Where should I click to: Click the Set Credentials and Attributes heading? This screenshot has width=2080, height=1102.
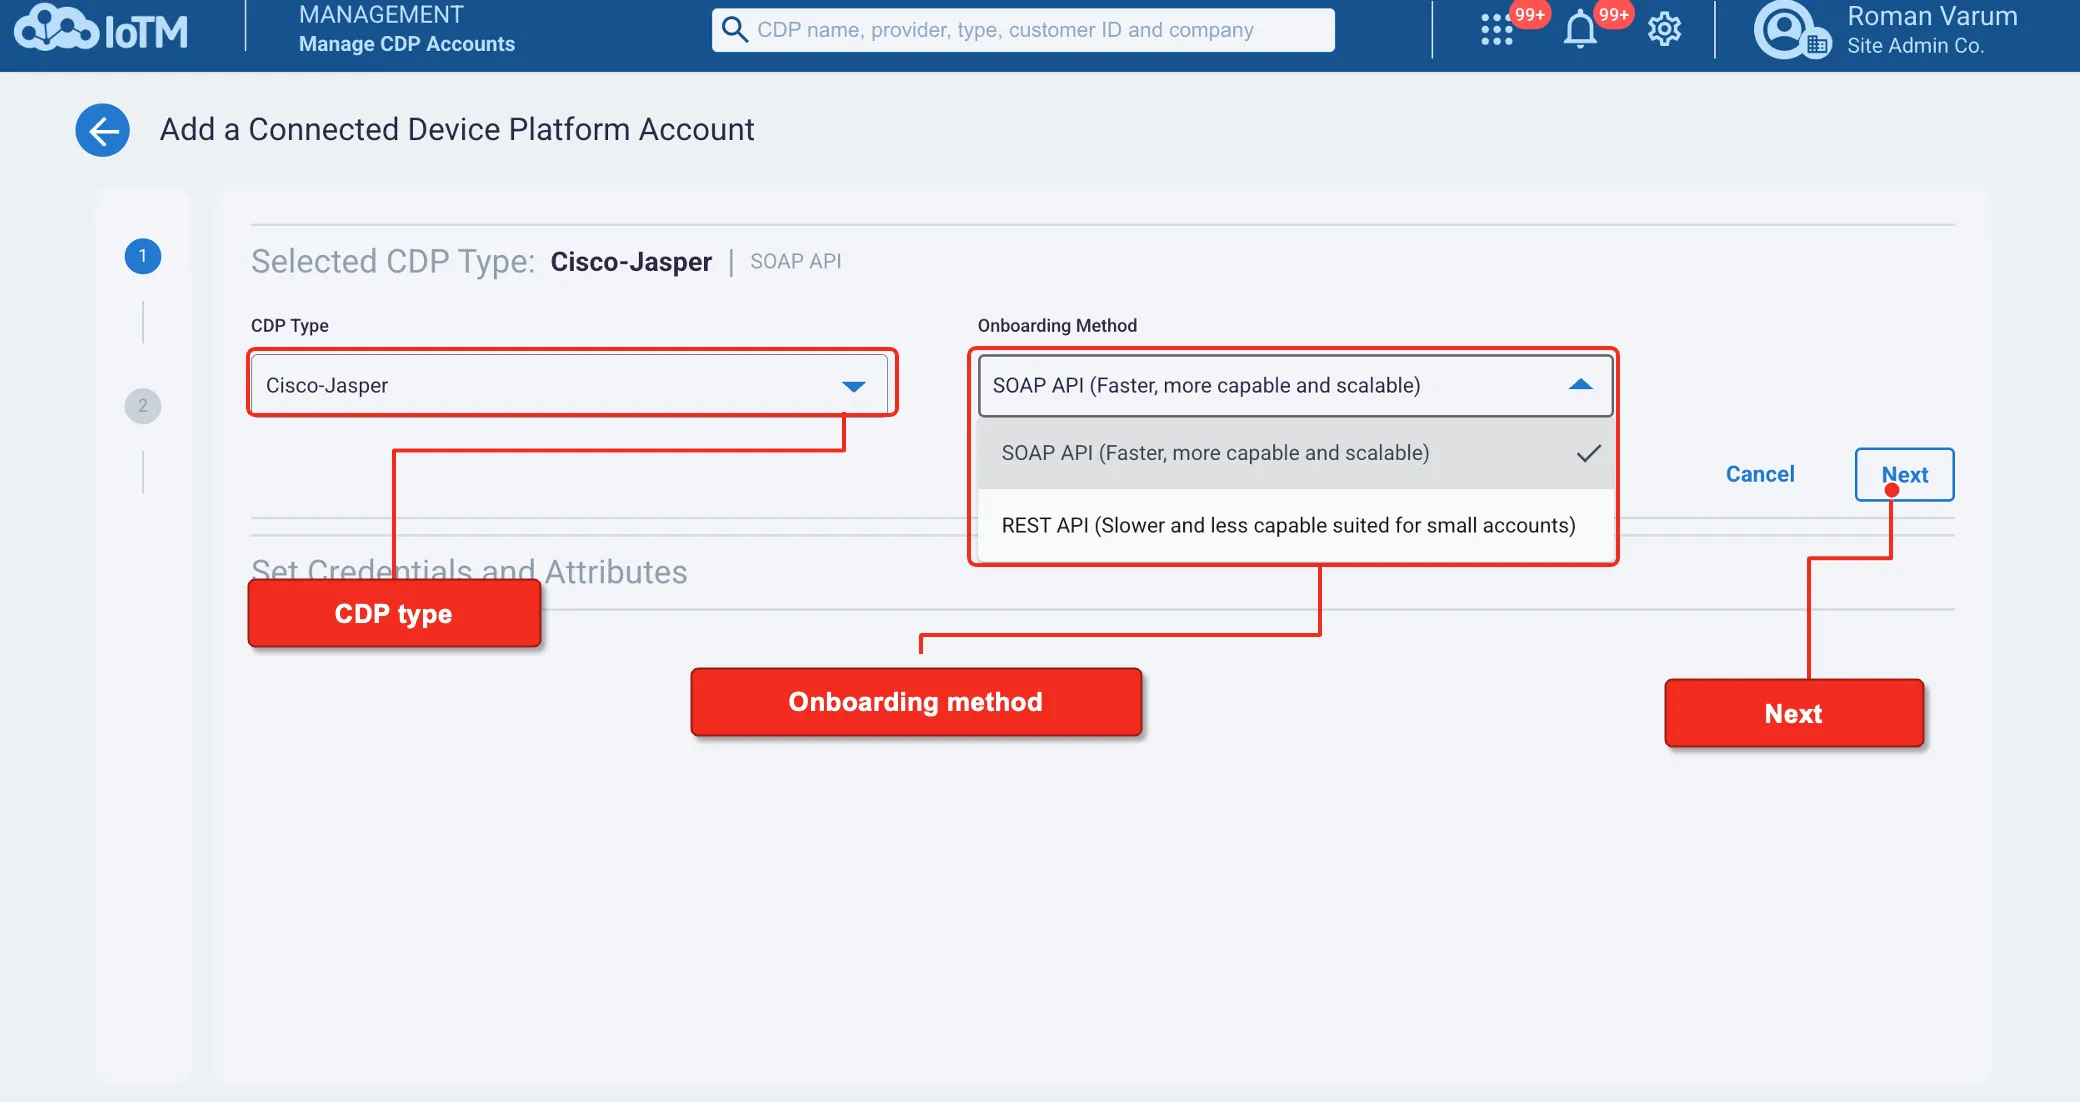[469, 572]
